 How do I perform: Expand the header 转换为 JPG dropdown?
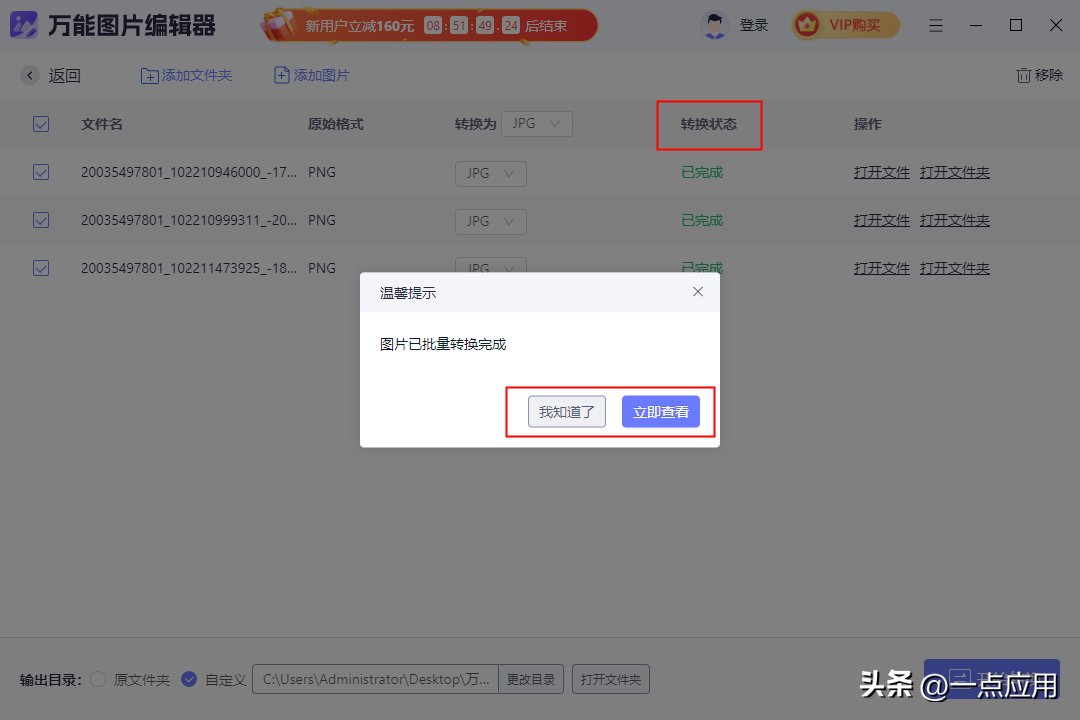tap(536, 124)
